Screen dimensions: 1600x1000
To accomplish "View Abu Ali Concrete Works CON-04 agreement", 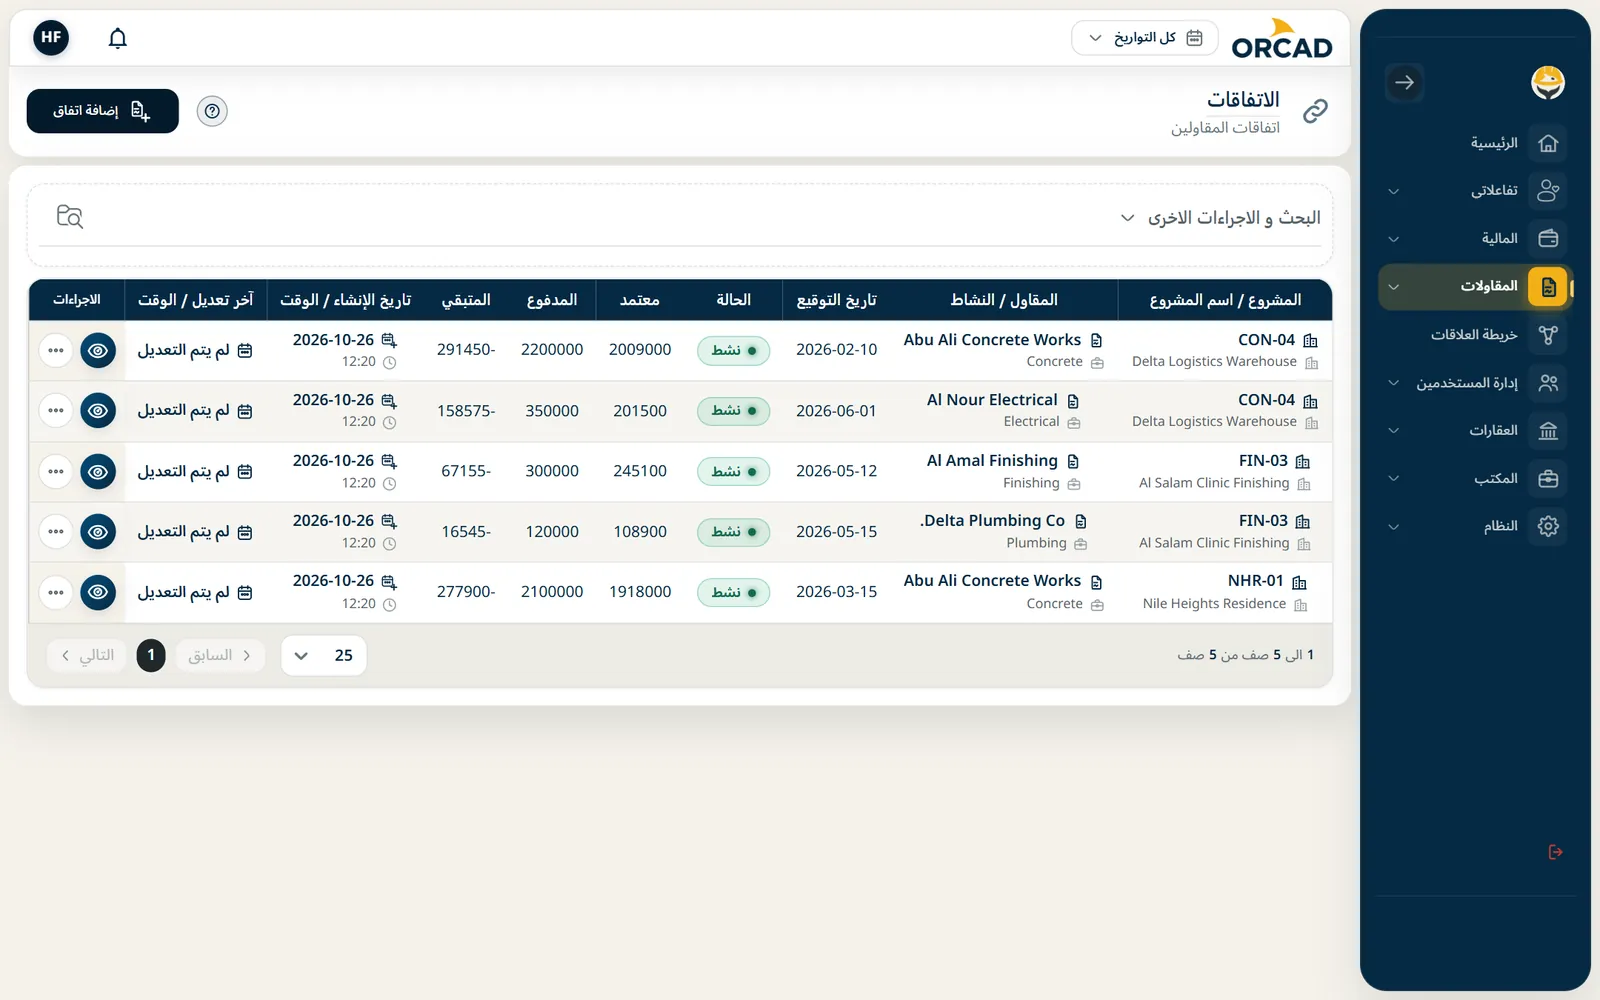I will coord(98,351).
